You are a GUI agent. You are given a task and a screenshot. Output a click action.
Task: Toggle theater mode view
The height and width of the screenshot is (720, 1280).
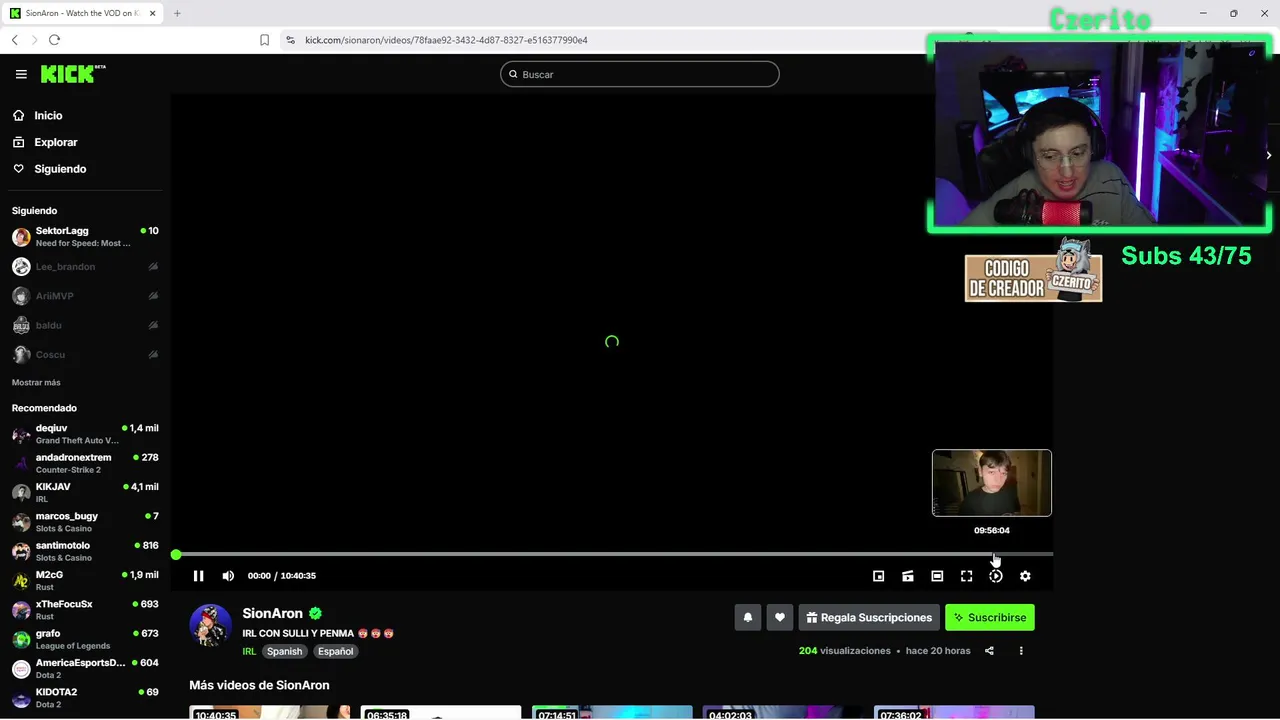pyautogui.click(x=937, y=576)
